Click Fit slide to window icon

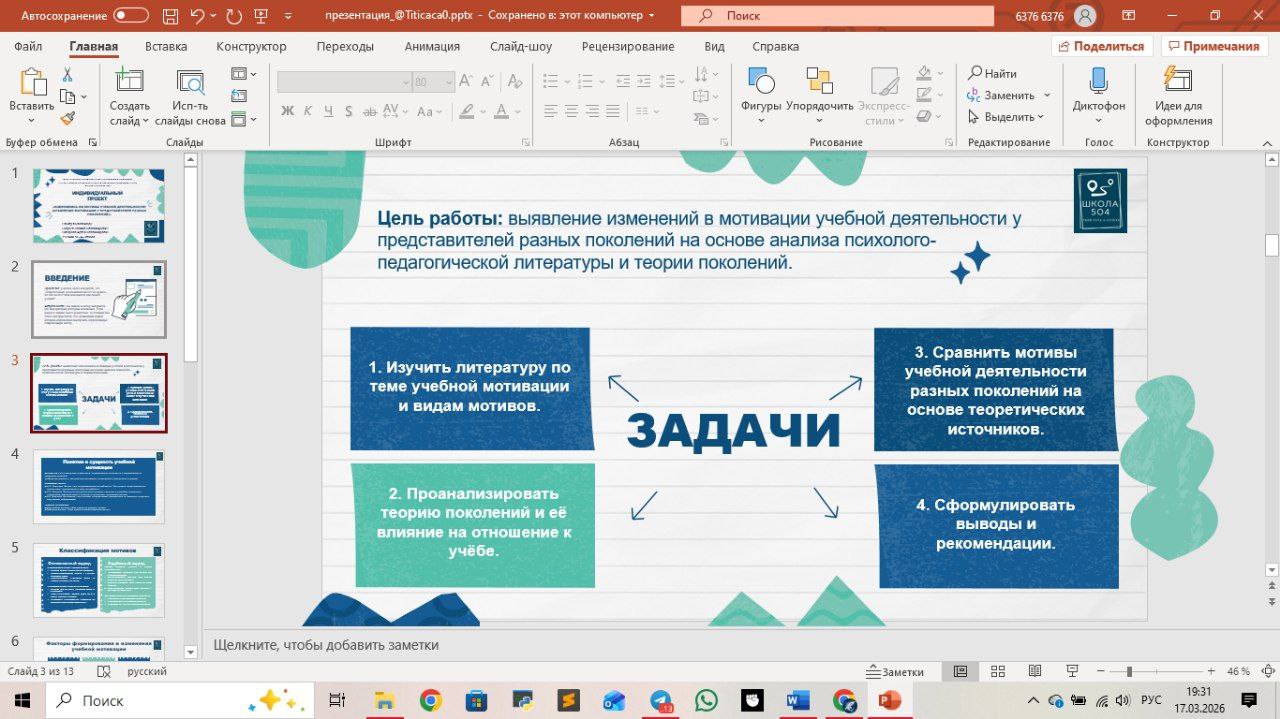coord(1268,671)
